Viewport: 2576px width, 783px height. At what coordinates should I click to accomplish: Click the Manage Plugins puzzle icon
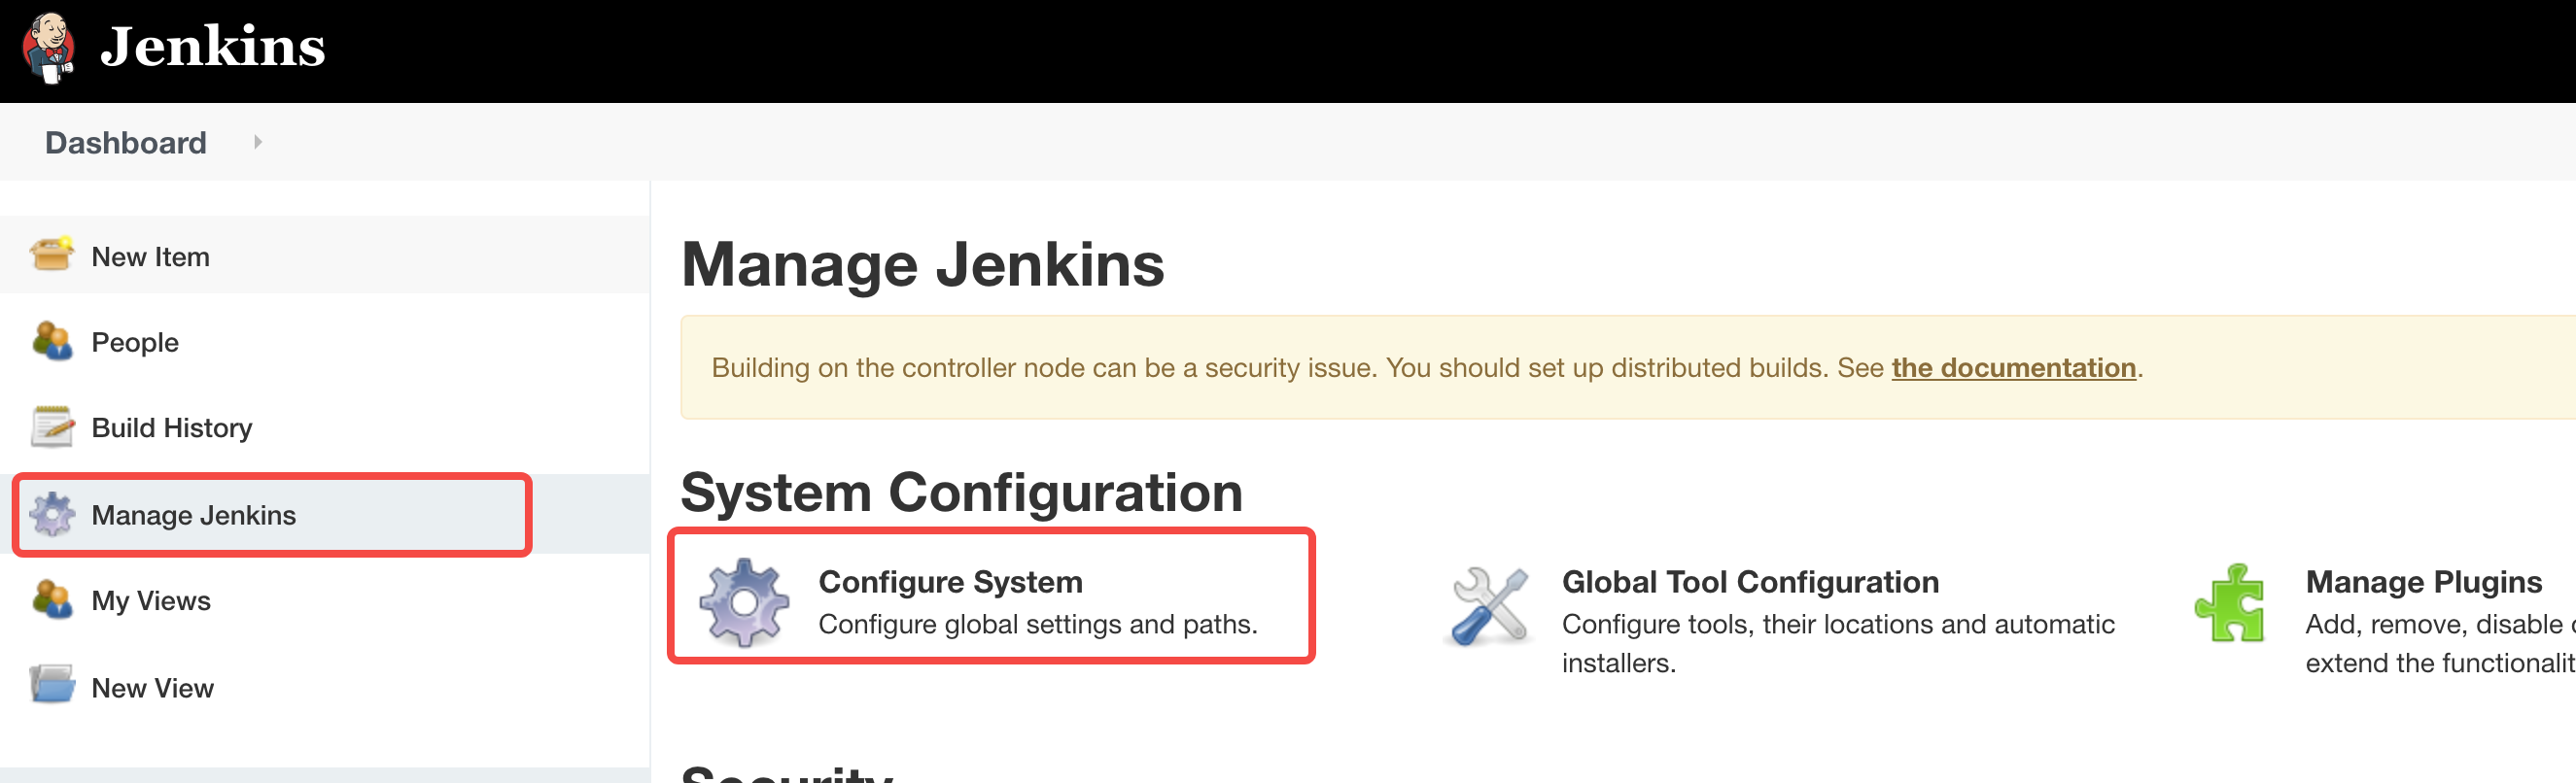(x=2230, y=603)
